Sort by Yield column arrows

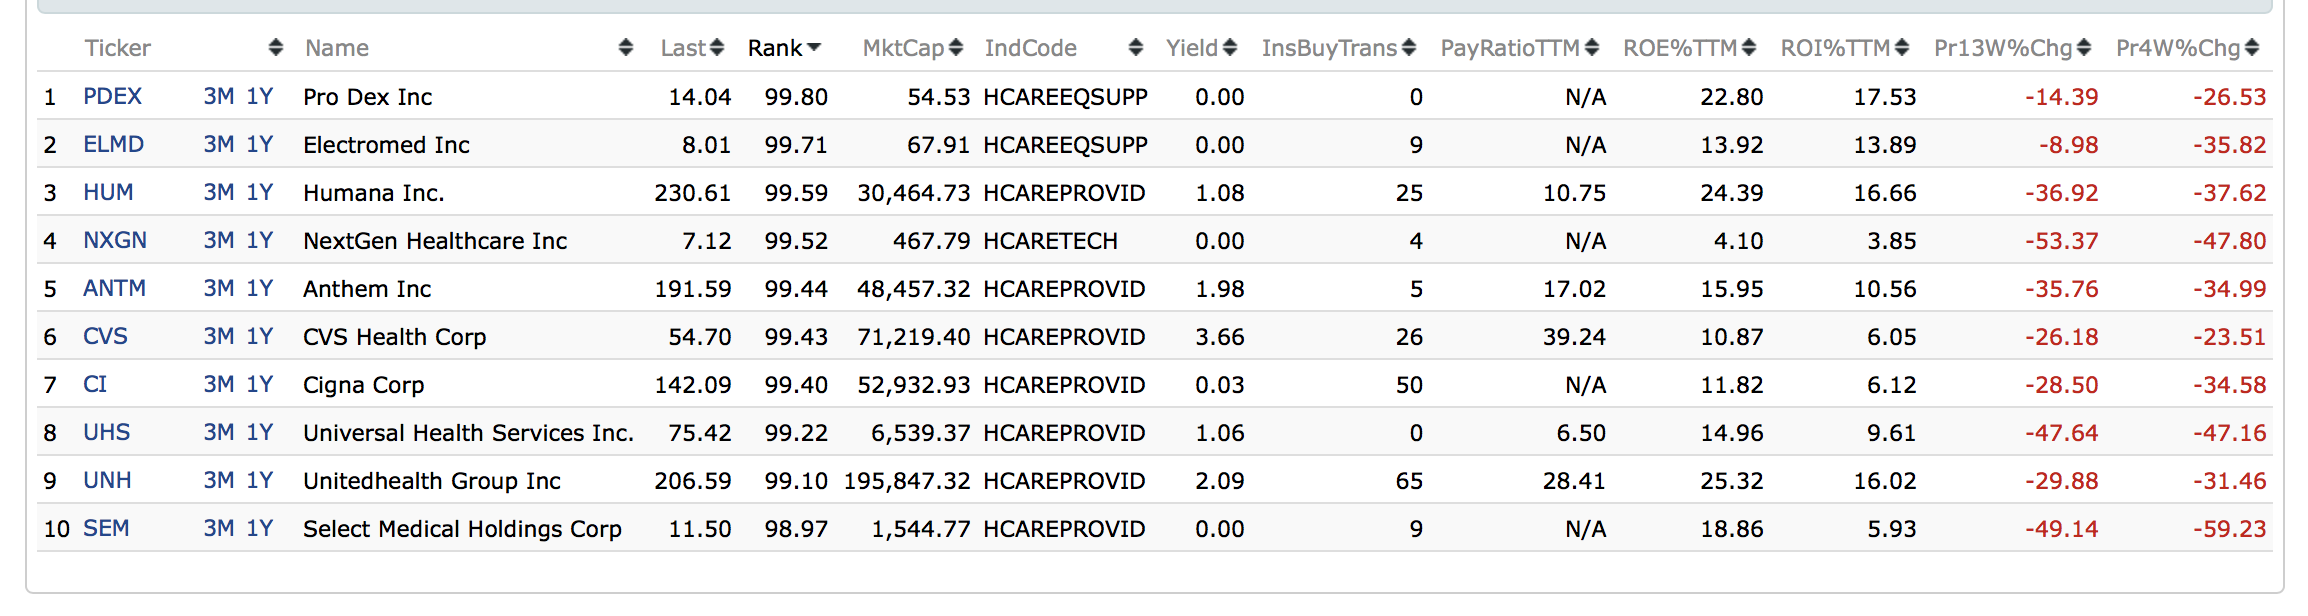pyautogui.click(x=1230, y=48)
